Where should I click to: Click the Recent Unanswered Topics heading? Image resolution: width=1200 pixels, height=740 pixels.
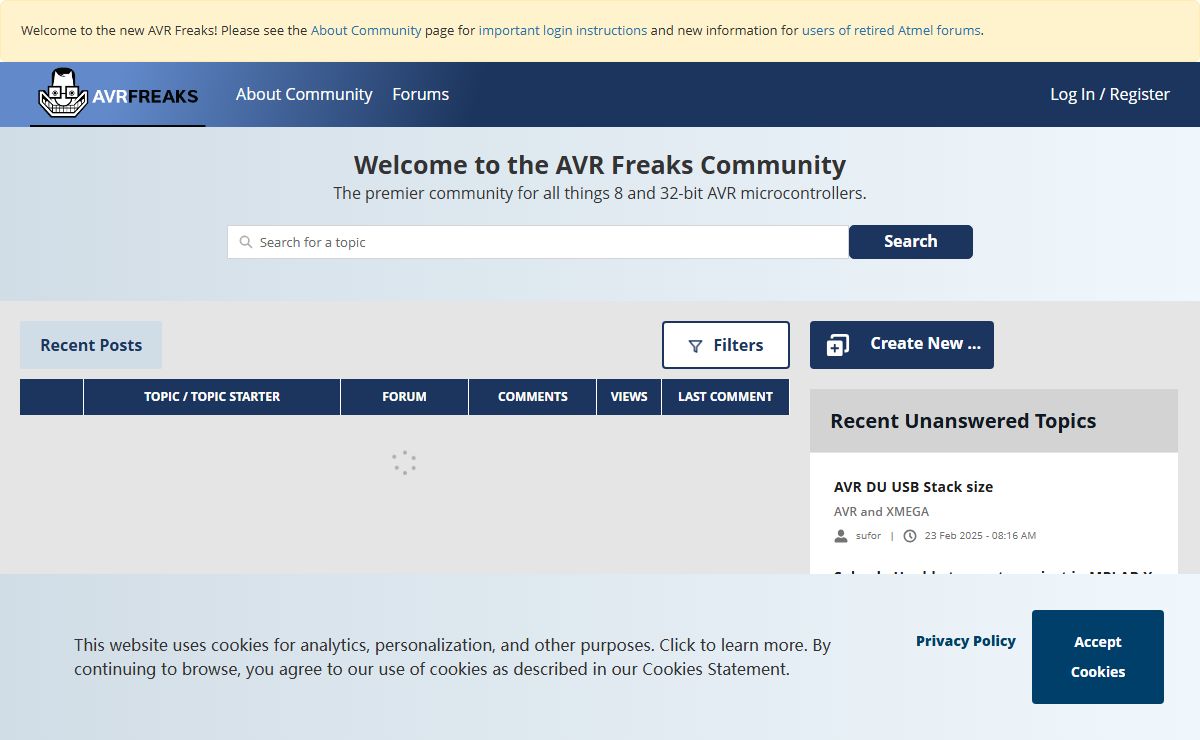tap(963, 421)
